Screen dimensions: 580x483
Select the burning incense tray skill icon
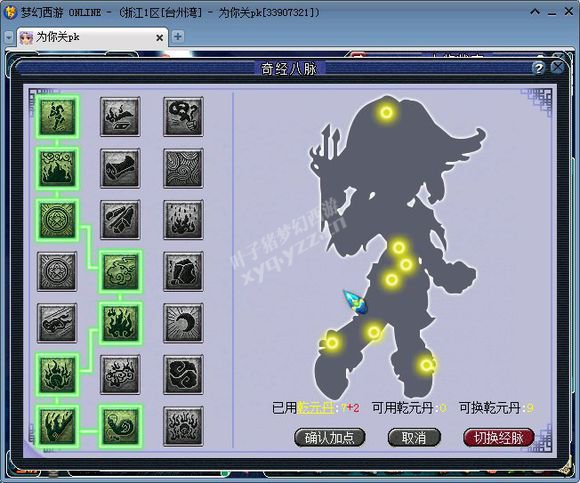point(120,116)
